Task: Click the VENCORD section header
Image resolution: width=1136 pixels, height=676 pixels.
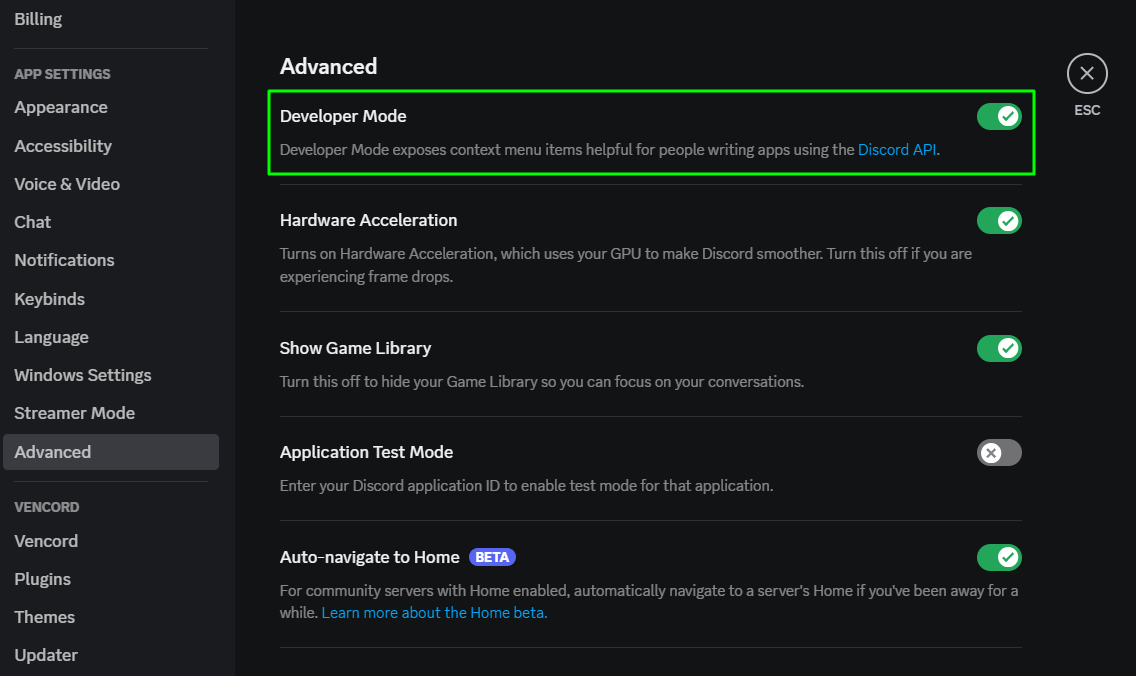Action: pos(46,507)
